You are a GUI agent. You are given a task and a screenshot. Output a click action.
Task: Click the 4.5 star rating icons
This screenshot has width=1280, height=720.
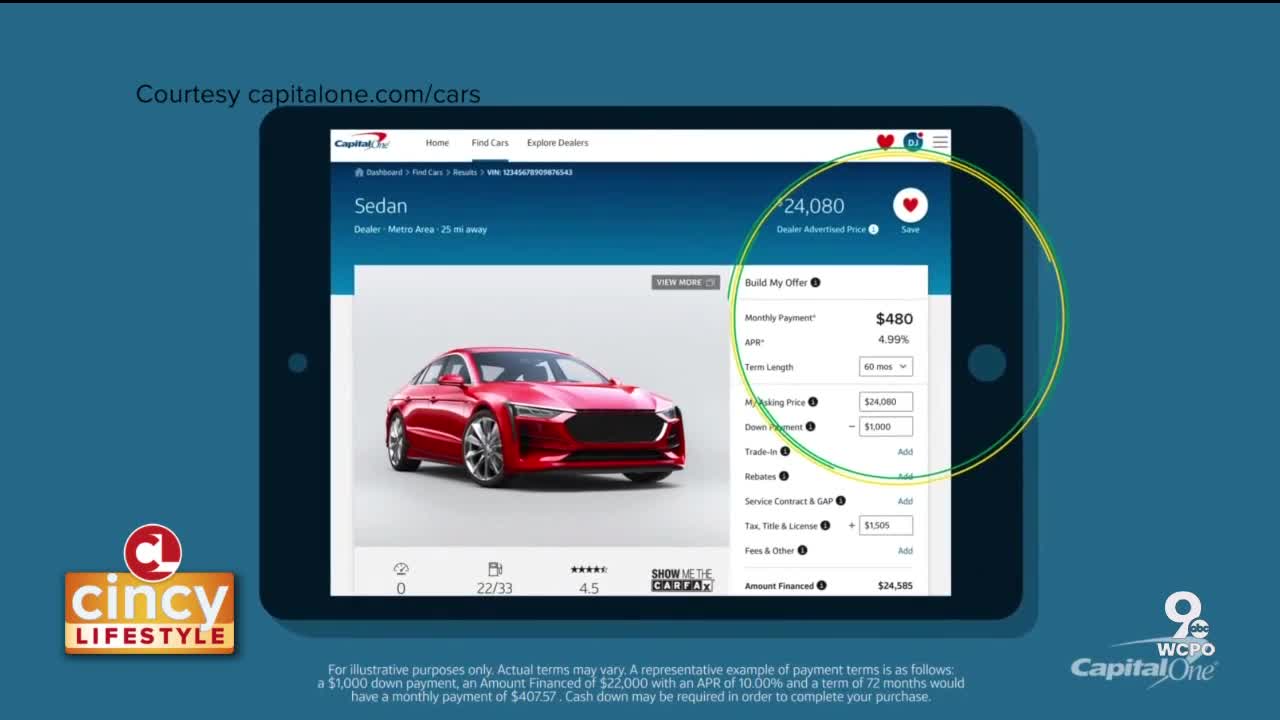[589, 569]
